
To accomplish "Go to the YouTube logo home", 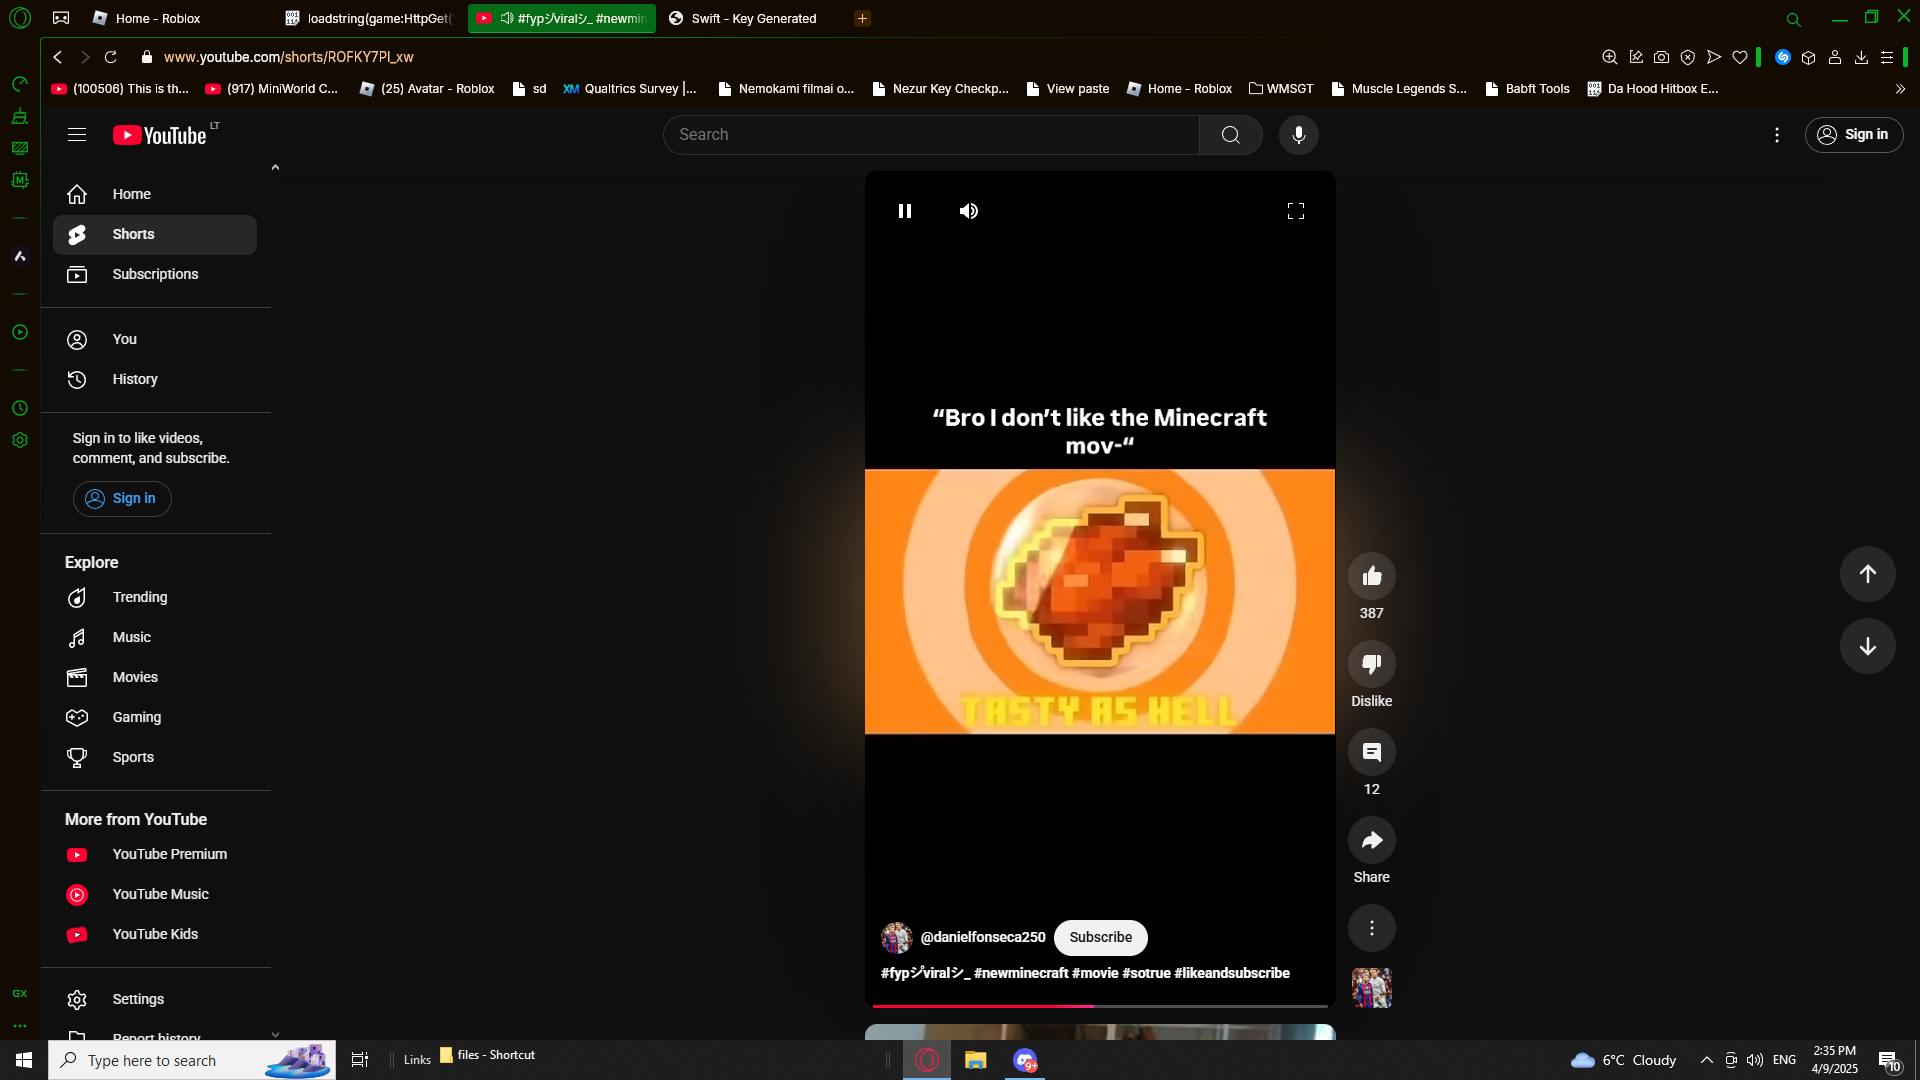I will point(160,135).
